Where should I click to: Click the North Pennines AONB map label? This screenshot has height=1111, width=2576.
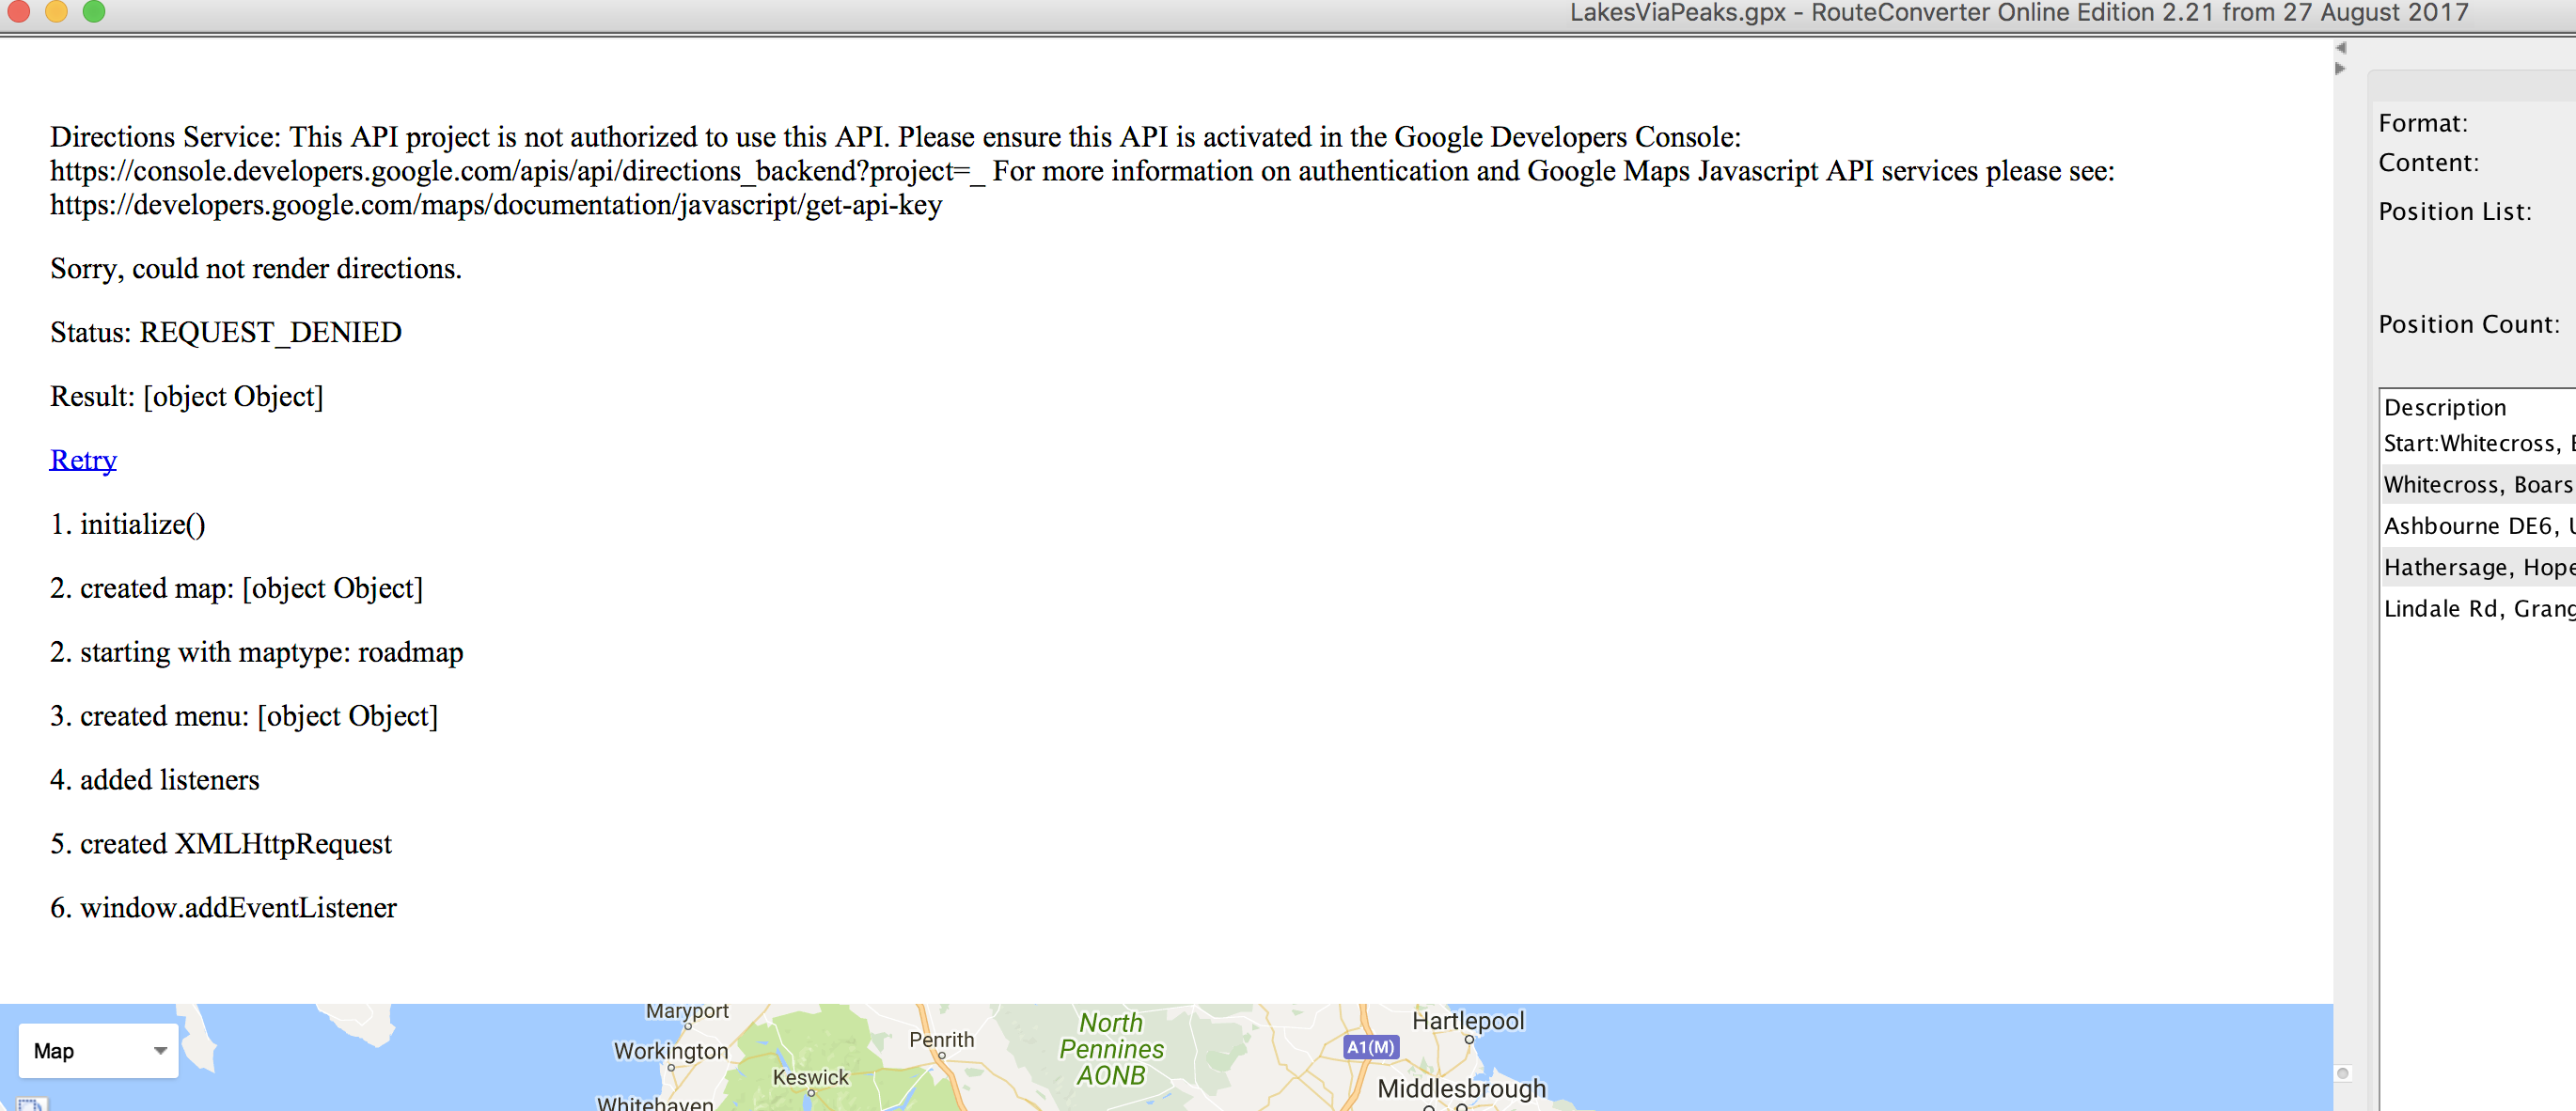click(1111, 1049)
